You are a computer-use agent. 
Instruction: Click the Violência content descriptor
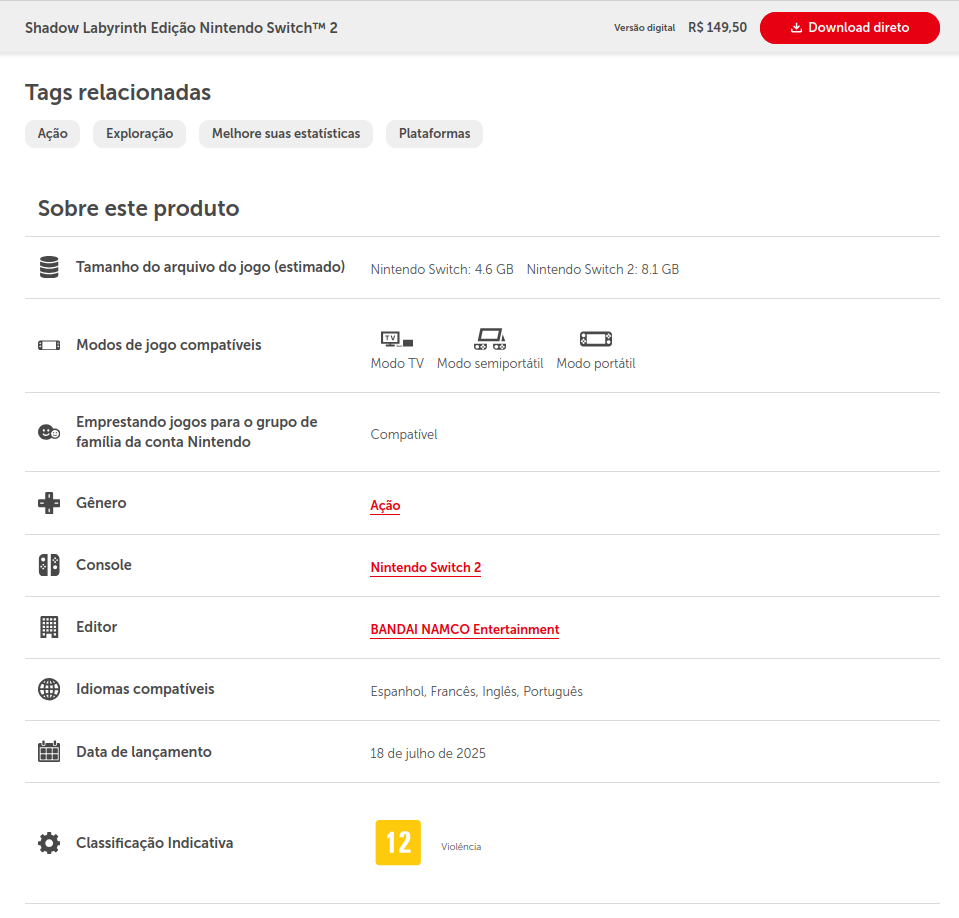461,846
